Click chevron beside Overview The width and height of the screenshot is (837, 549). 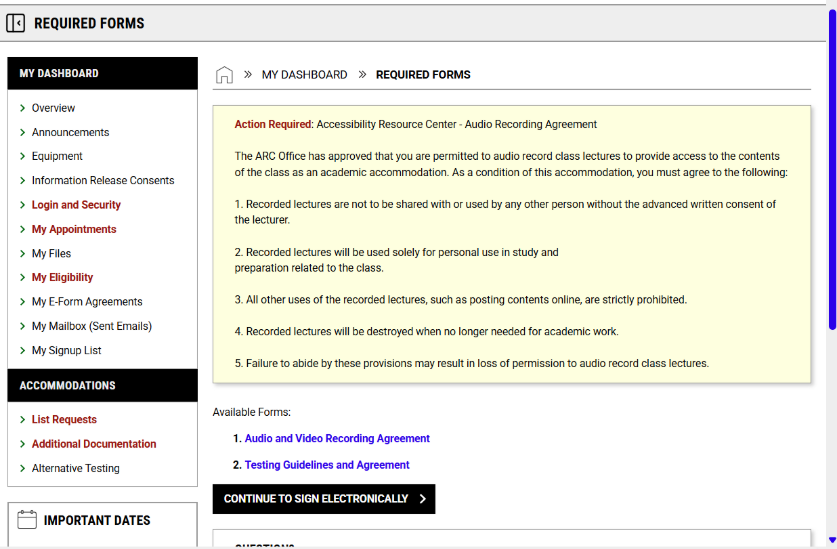click(22, 108)
